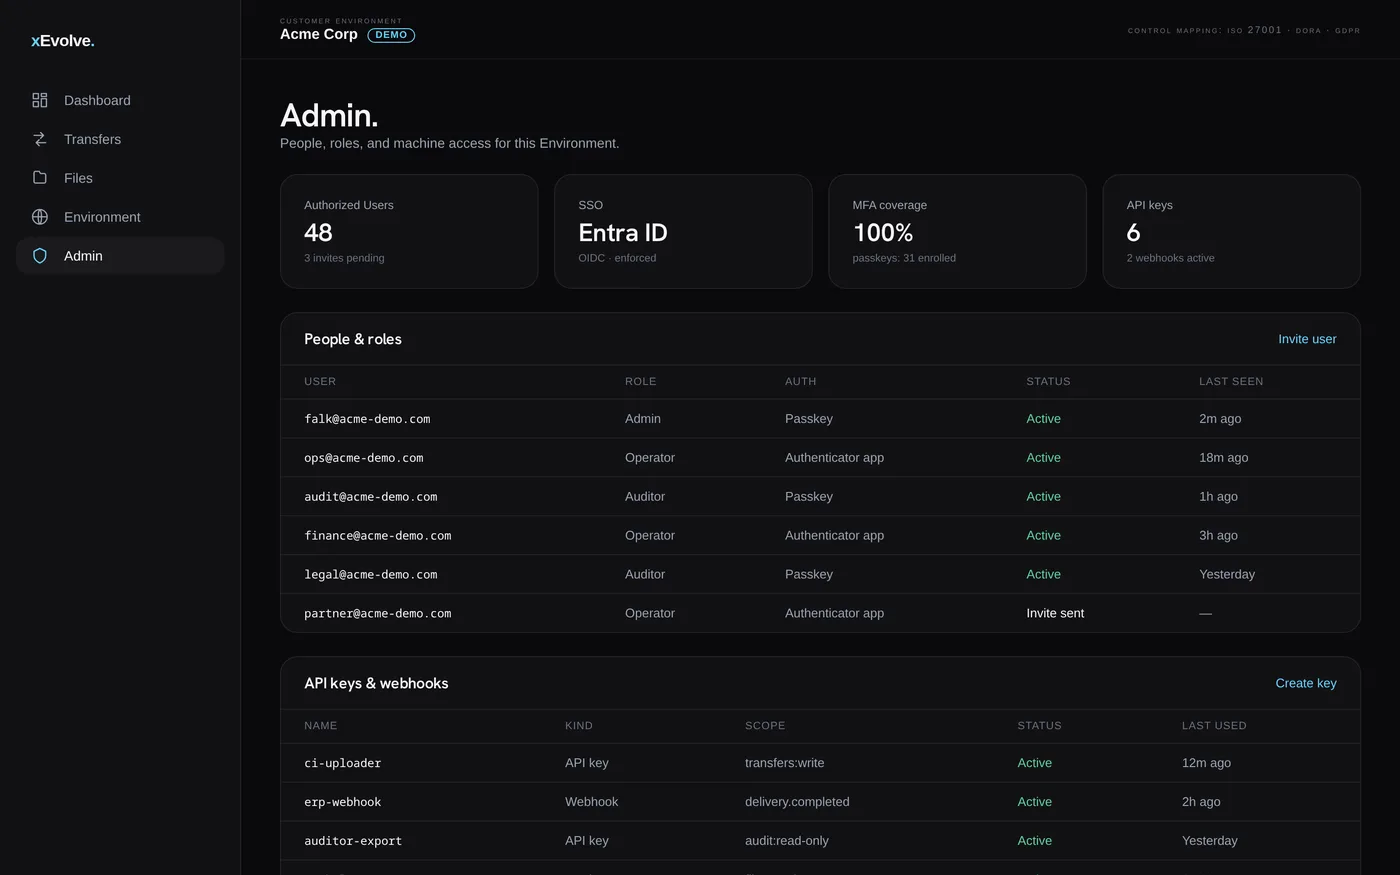
Task: Open the API keys card showing 6
Action: tap(1231, 232)
